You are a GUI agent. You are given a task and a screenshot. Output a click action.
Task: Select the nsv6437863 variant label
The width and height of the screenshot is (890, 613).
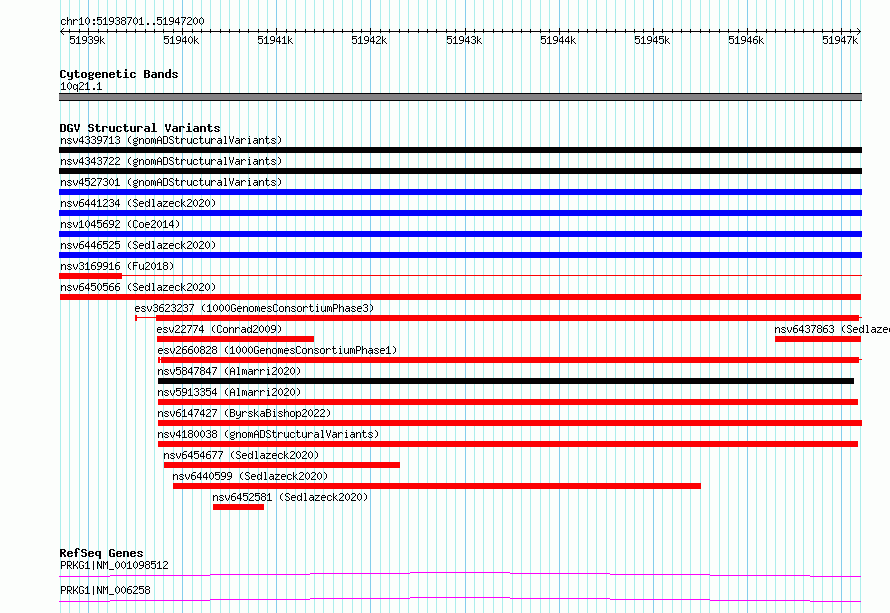832,329
